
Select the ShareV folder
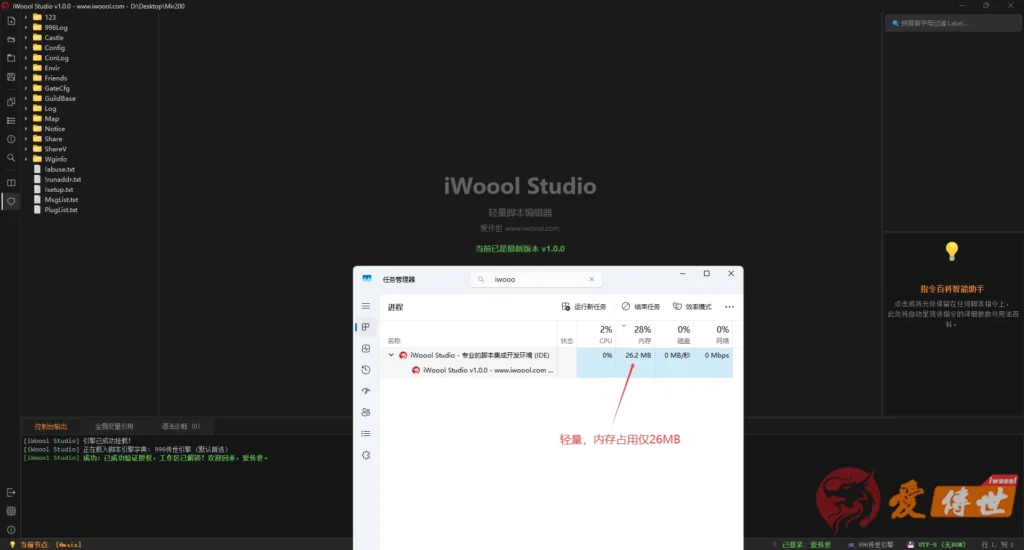(56, 150)
